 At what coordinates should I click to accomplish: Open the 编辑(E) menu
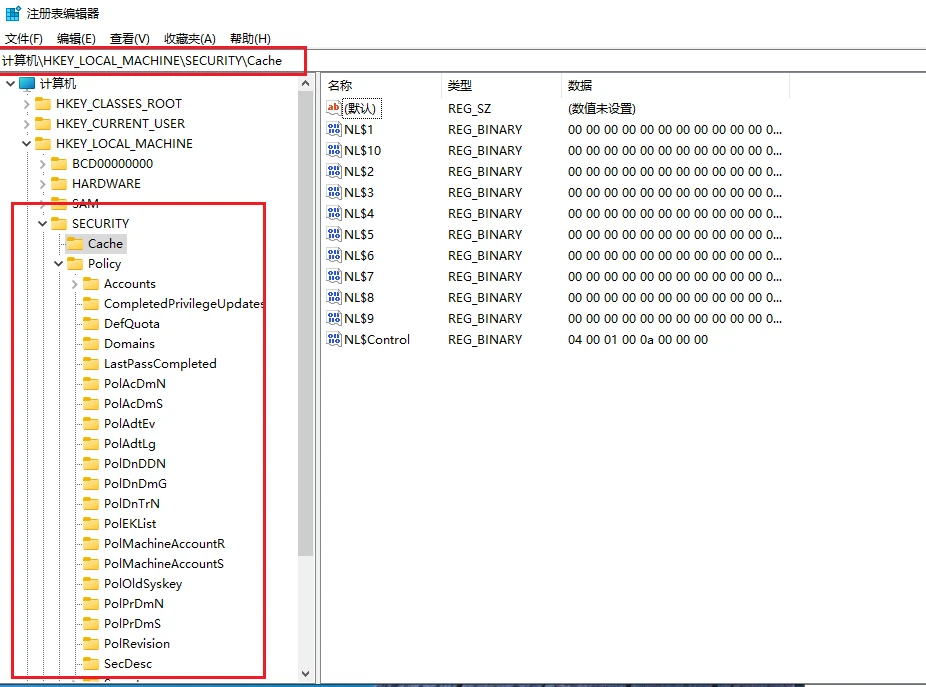76,39
